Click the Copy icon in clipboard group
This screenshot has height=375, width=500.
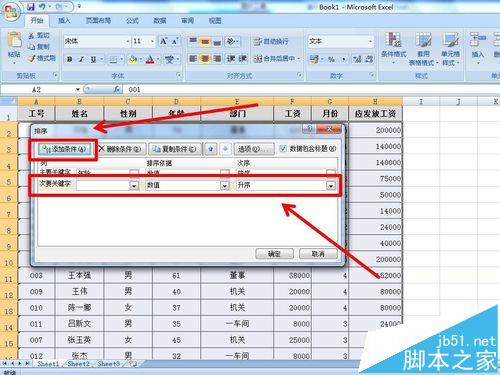[x=32, y=47]
